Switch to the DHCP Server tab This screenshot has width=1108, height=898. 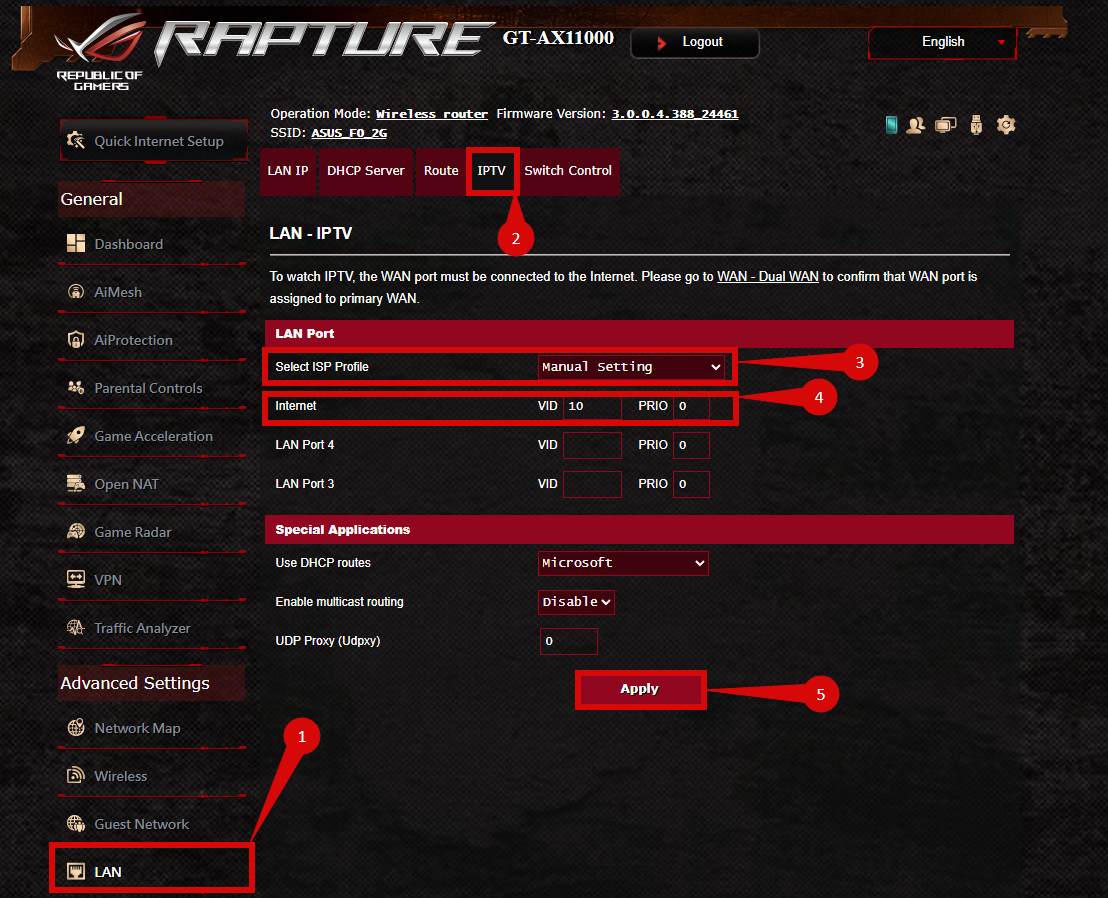click(x=365, y=171)
